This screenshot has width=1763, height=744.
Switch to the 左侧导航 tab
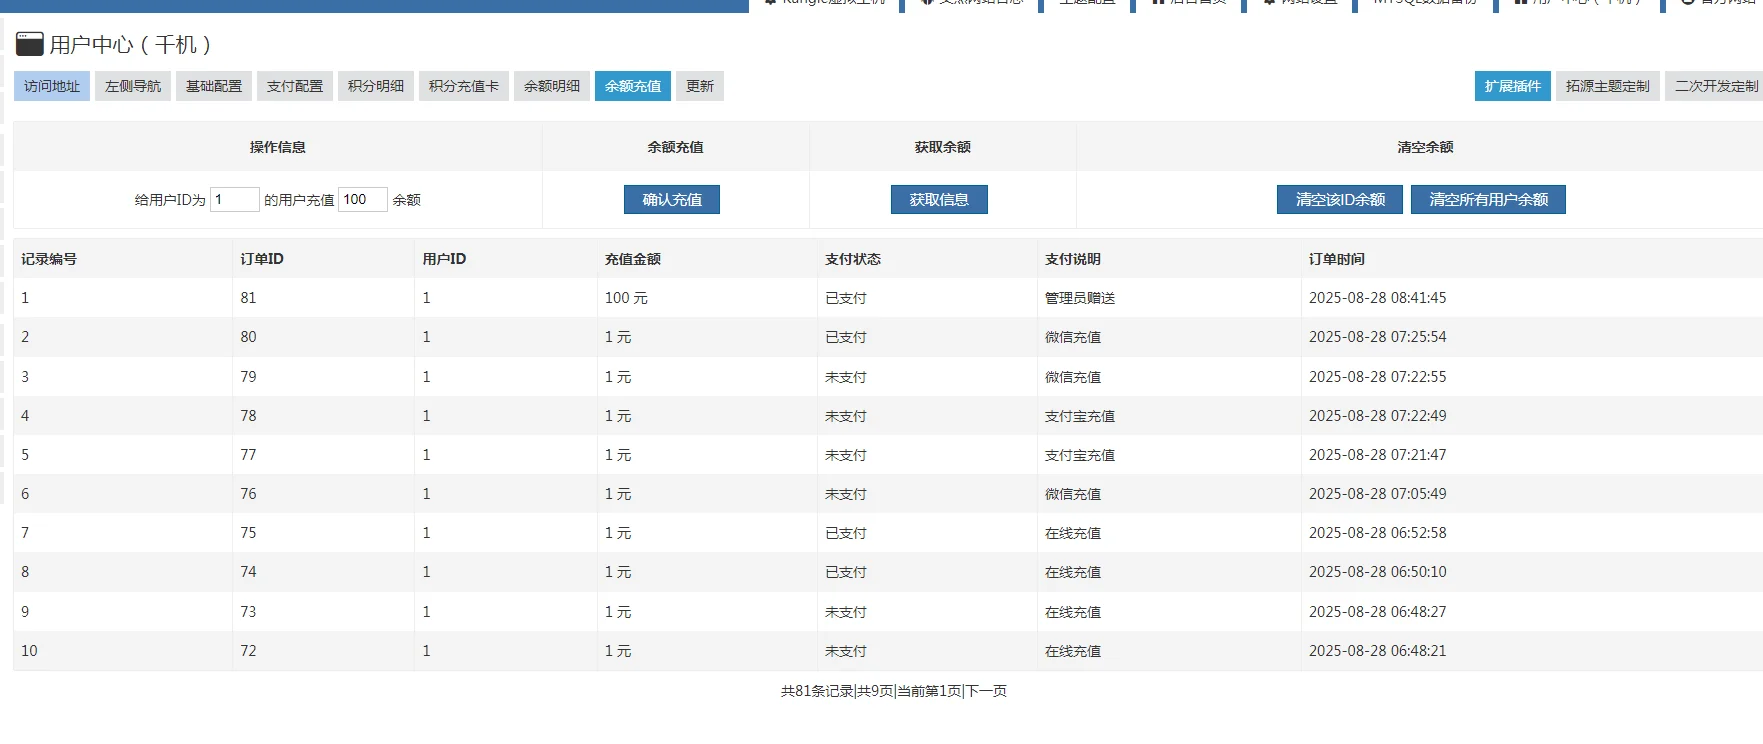(133, 86)
